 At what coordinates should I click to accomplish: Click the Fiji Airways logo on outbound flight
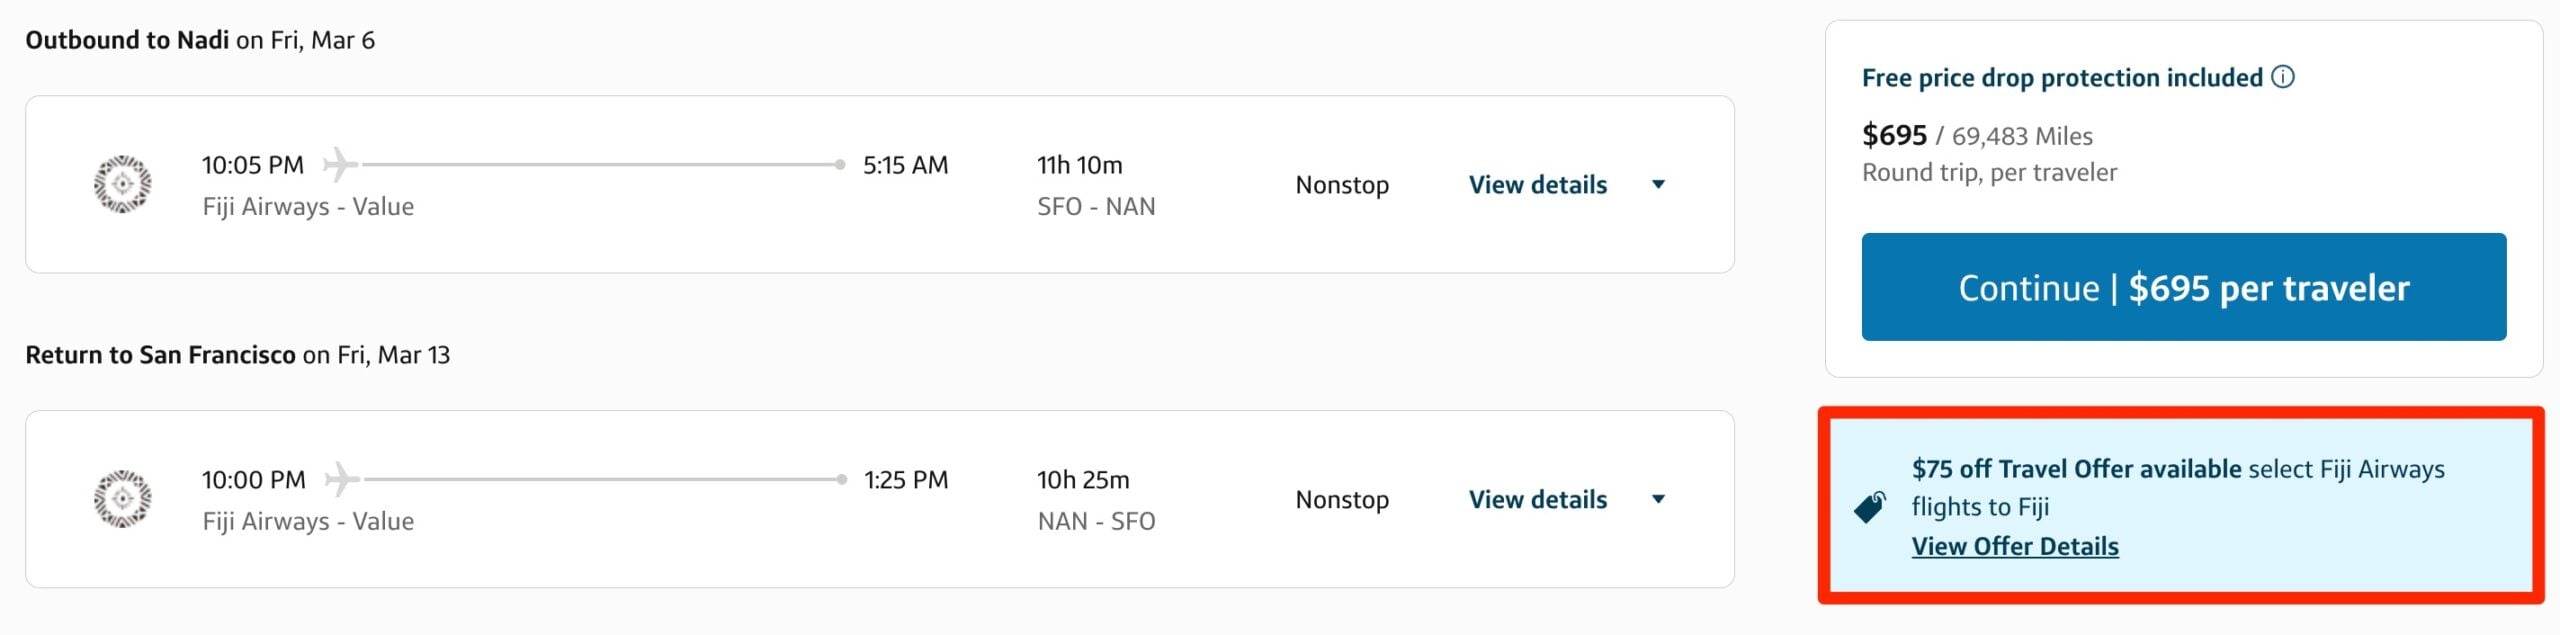[120, 185]
